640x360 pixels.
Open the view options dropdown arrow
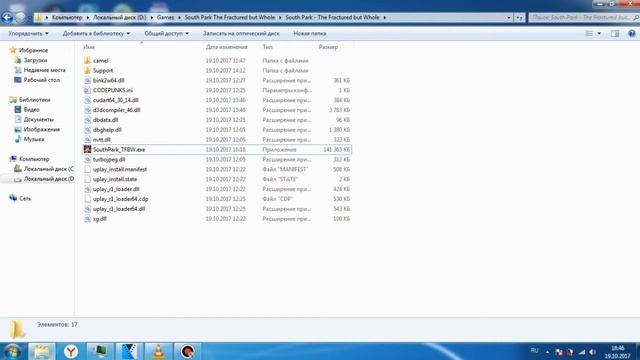(599, 33)
